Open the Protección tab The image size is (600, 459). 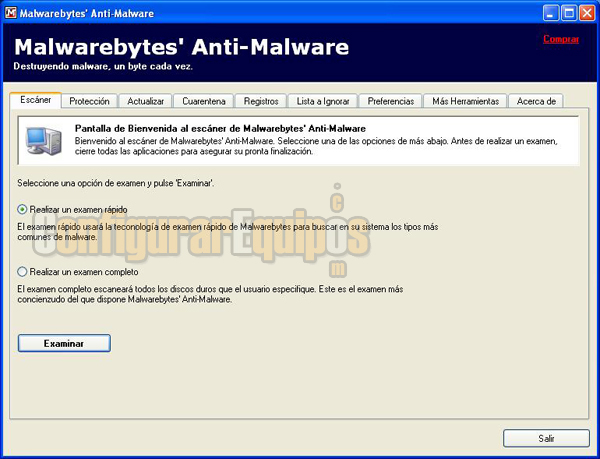pos(89,101)
